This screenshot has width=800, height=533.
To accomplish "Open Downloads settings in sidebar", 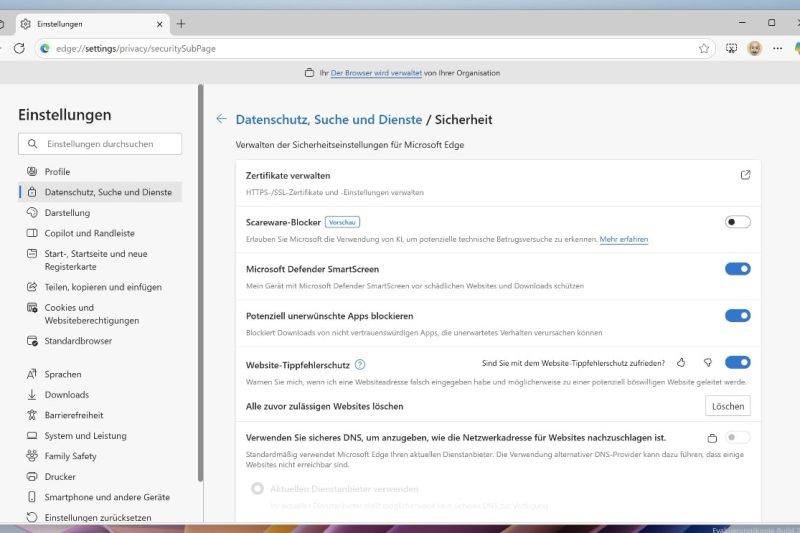I will click(100, 395).
